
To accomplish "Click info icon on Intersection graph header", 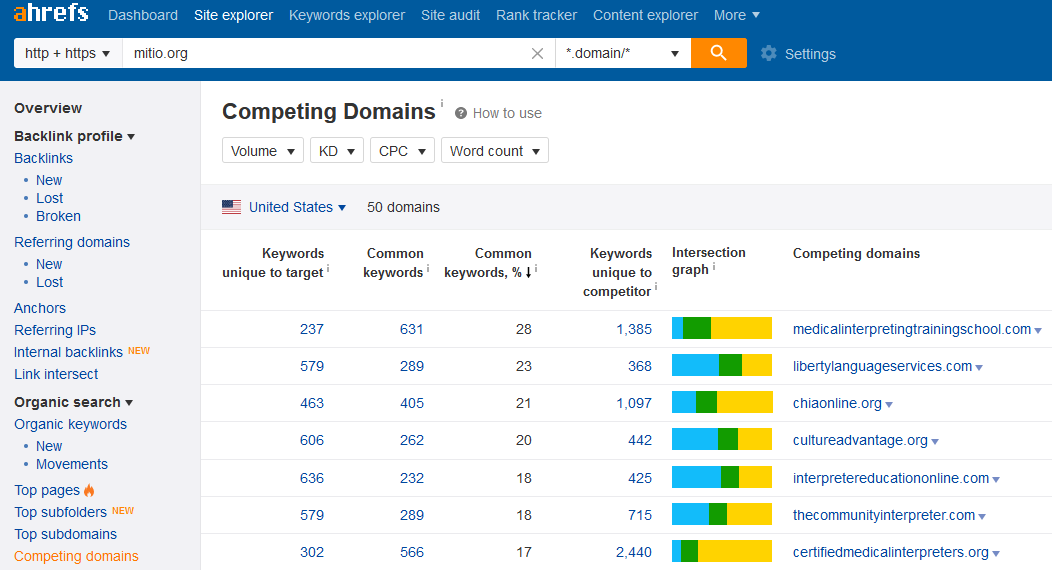I will tap(714, 266).
